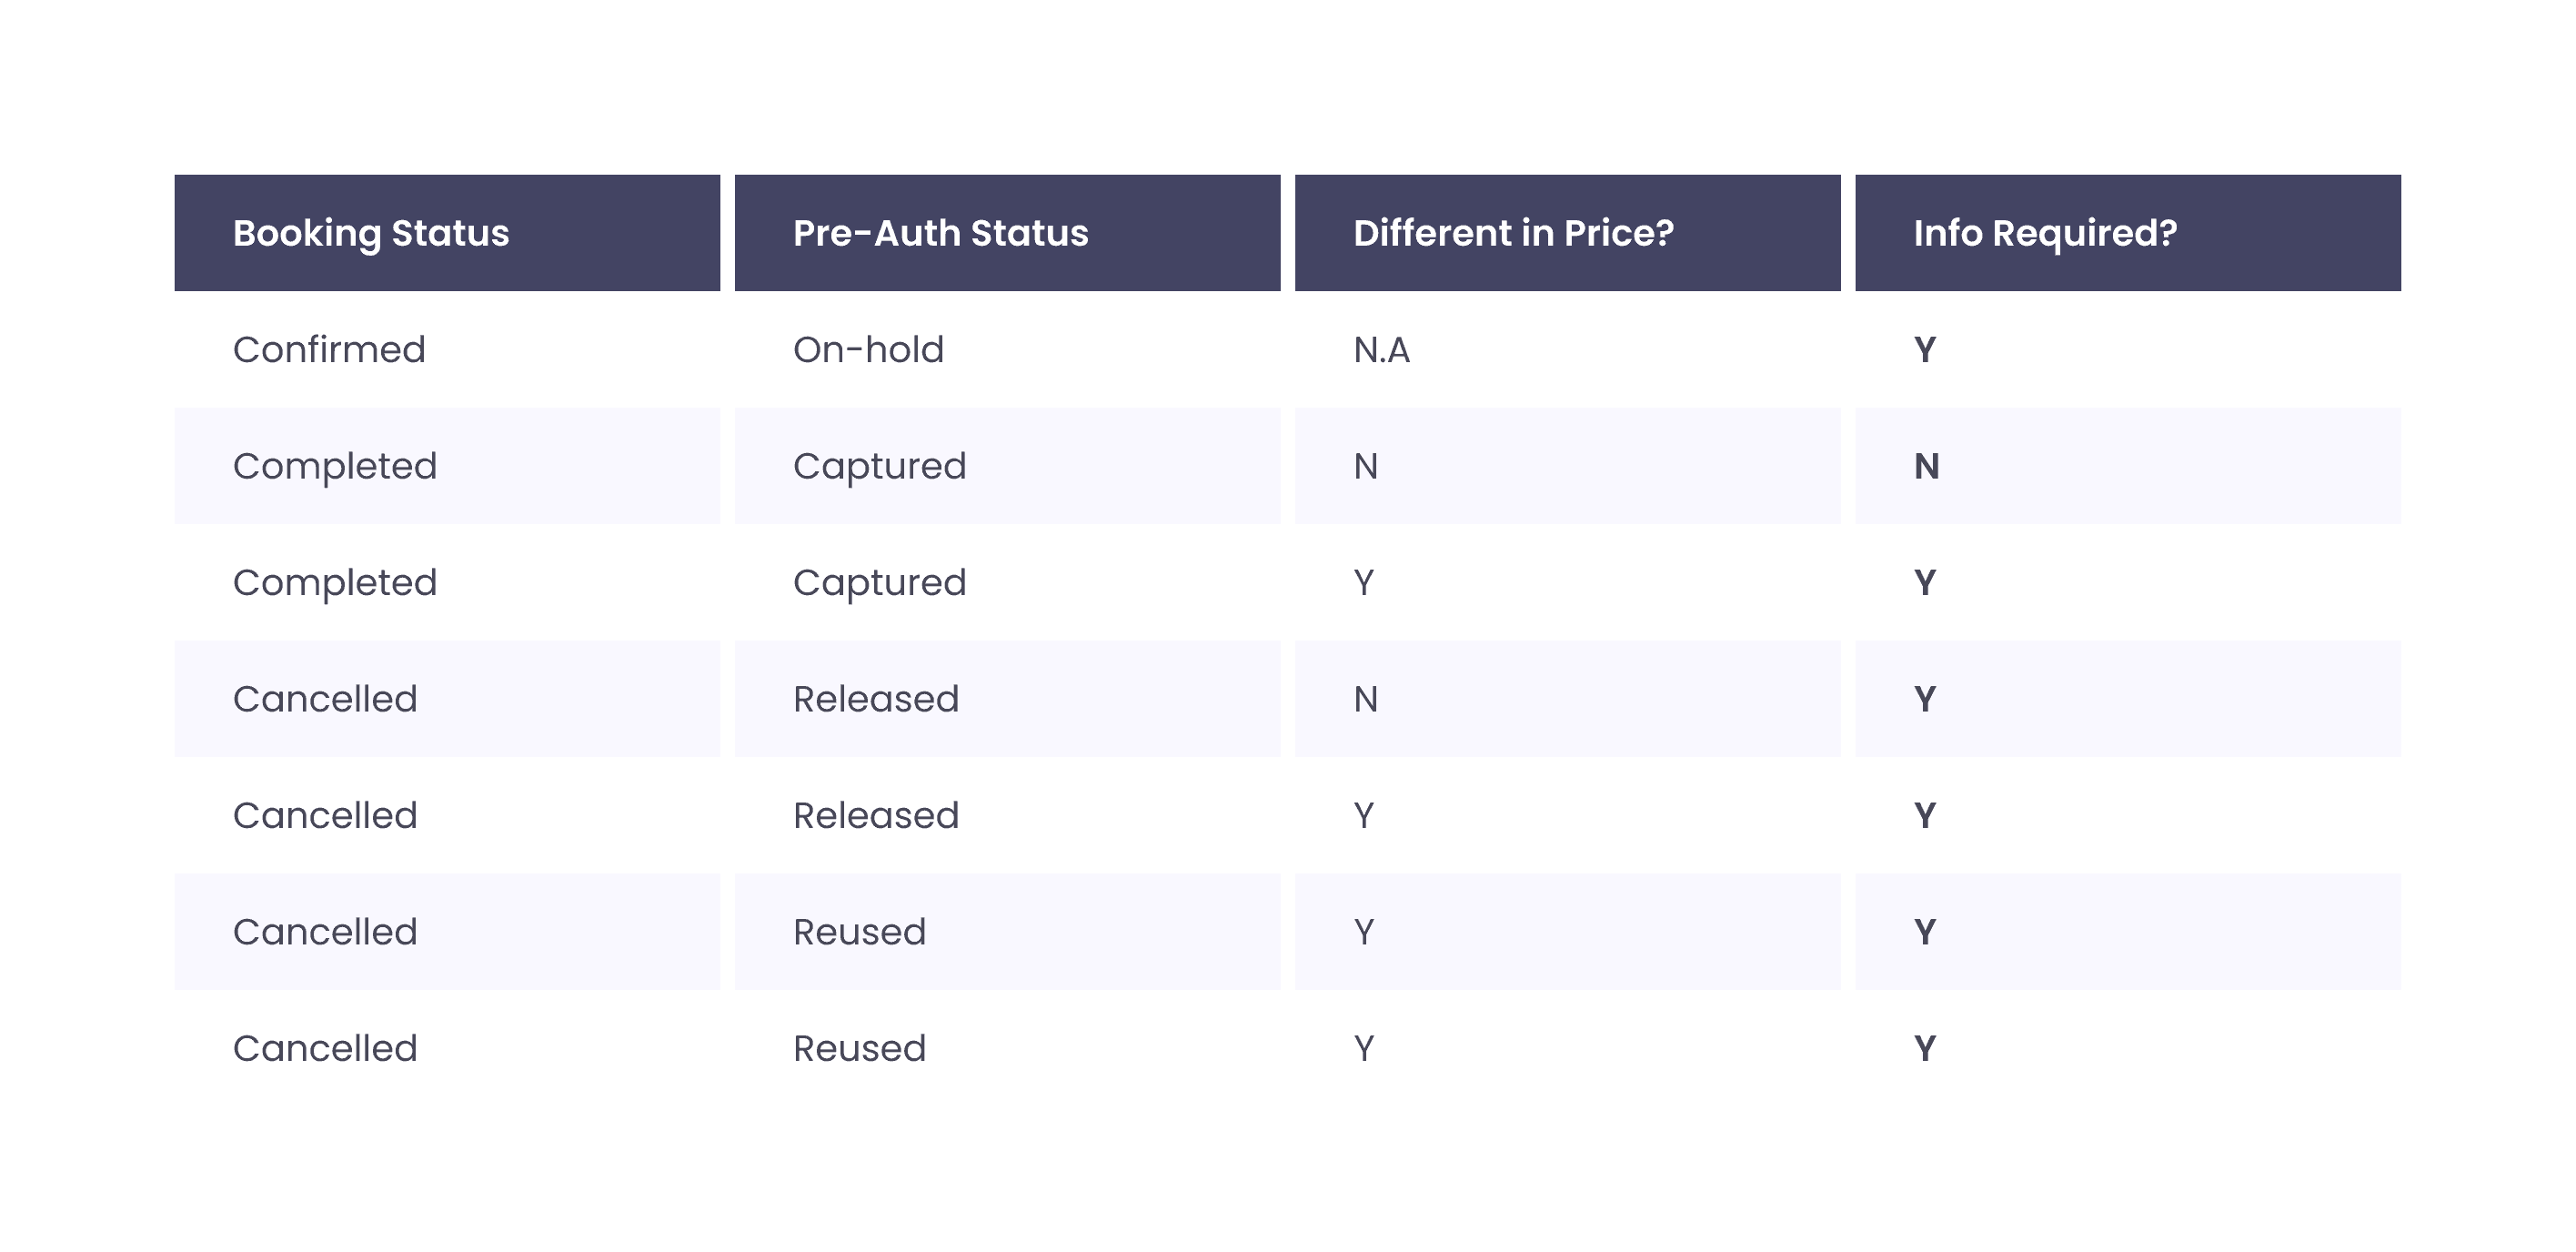Click the first Captured pre-auth cell
The height and width of the screenshot is (1252, 2576).
[879, 466]
